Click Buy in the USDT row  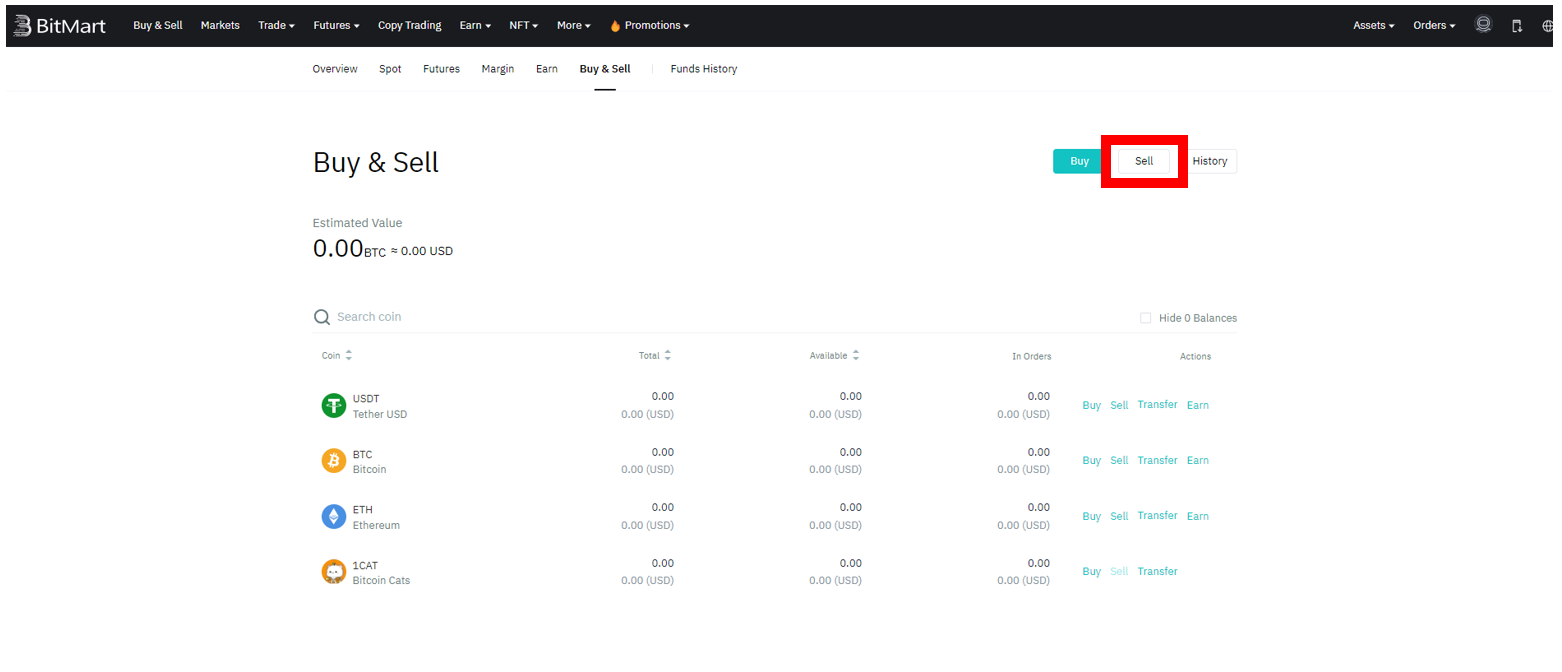coord(1091,405)
